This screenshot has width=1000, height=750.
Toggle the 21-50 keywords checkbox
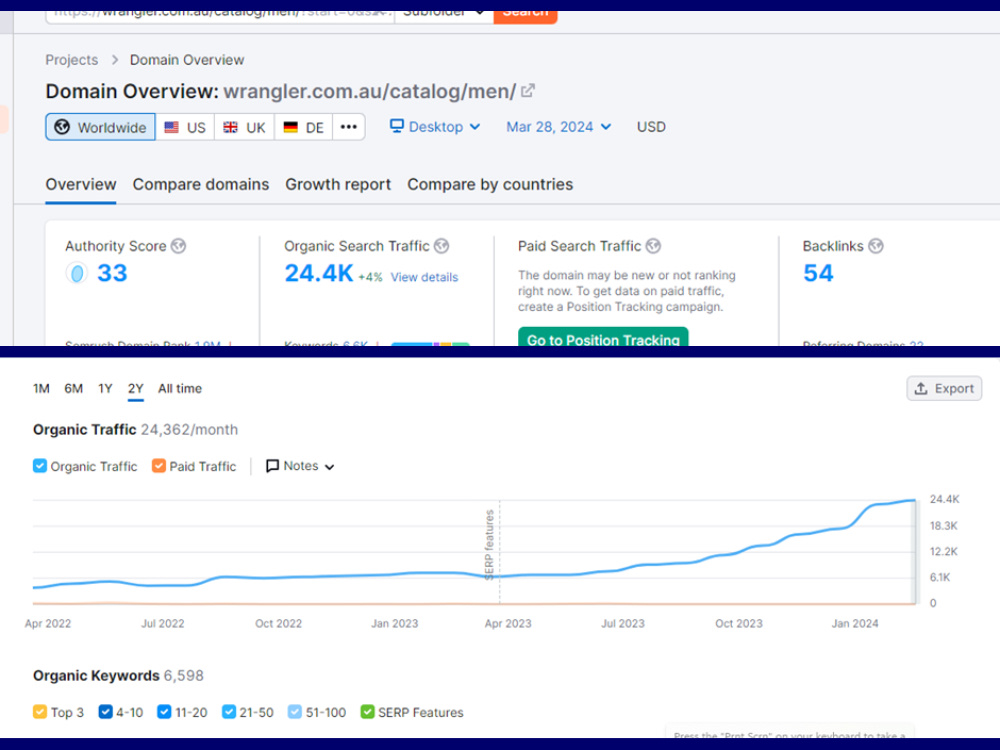pos(229,712)
